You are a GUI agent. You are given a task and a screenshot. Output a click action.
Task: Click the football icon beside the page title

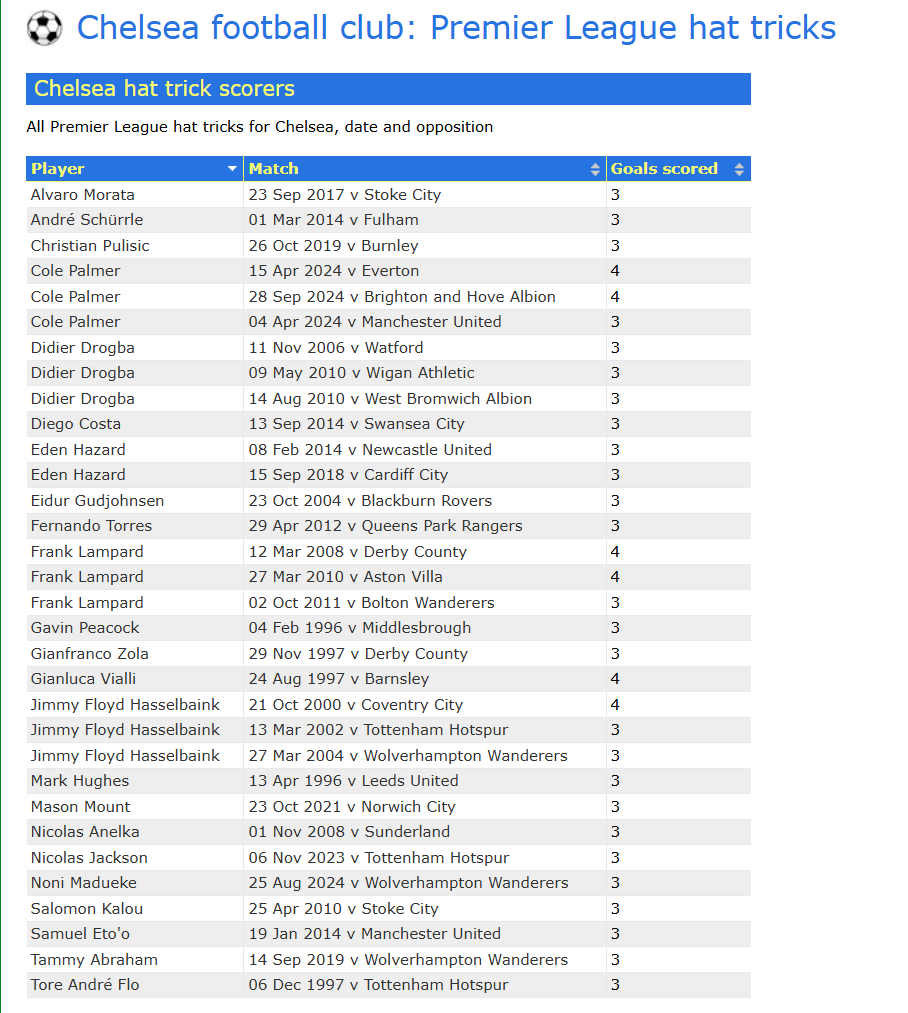pyautogui.click(x=45, y=29)
